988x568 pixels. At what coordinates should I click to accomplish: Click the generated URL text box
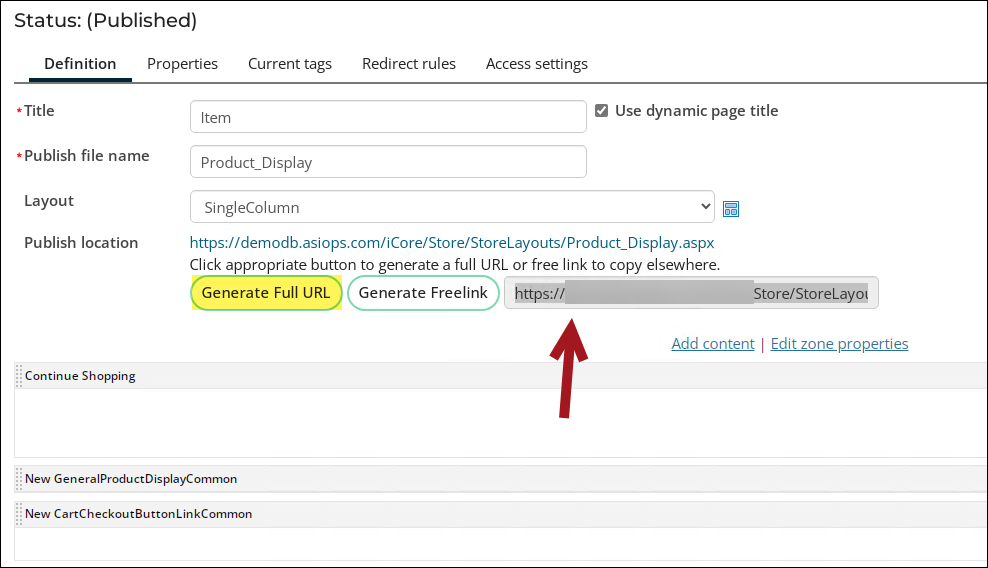click(691, 293)
